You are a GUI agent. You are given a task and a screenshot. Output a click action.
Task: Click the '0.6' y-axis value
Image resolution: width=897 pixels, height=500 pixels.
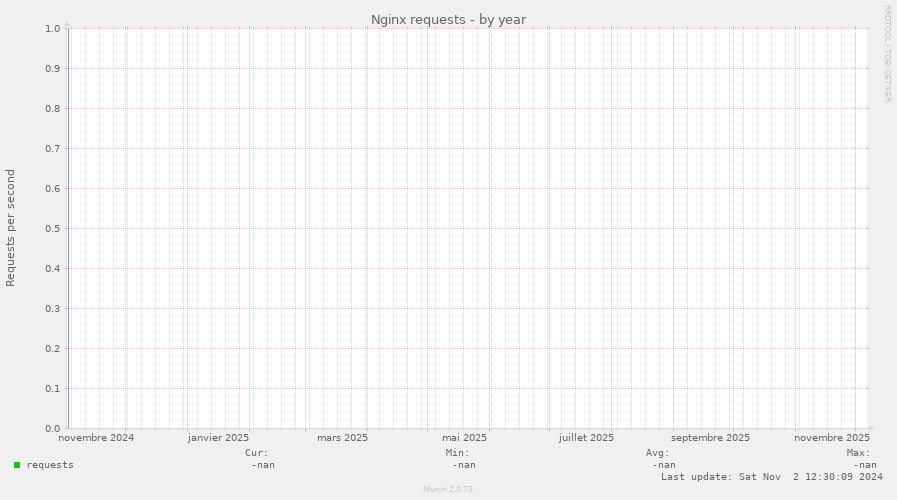[53, 189]
